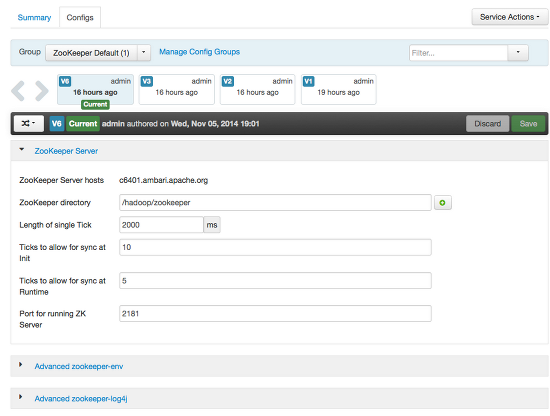Open the Filter options dropdown arrow
Viewport: 550px width, 416px height.
(x=518, y=53)
